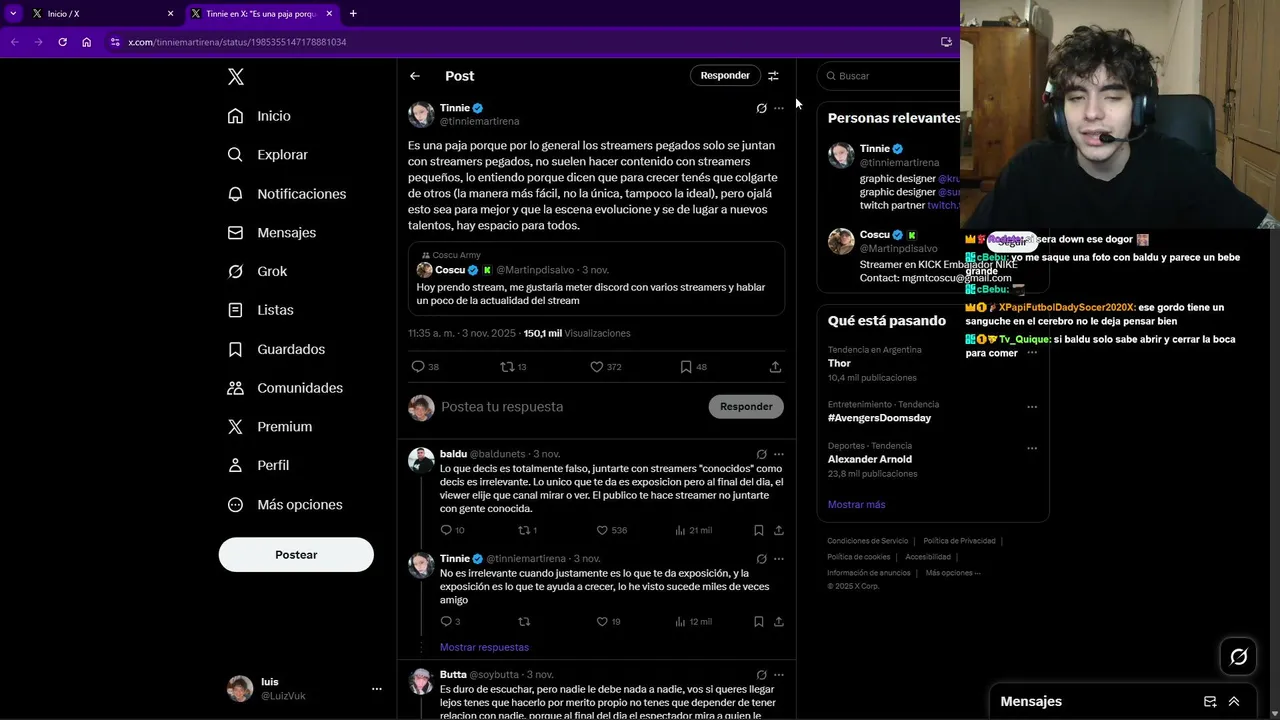The width and height of the screenshot is (1280, 720).
Task: Open Grok floating button
Action: [x=1239, y=657]
